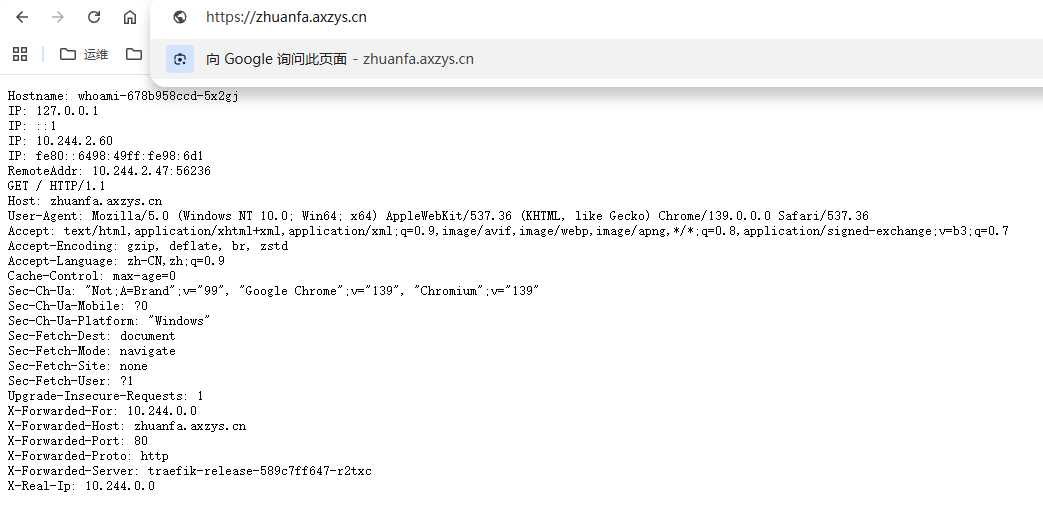Reload the current page

point(94,17)
